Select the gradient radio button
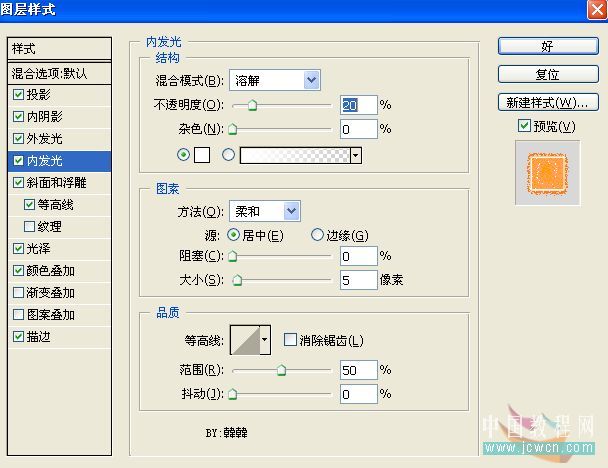608x468 pixels. 228,155
